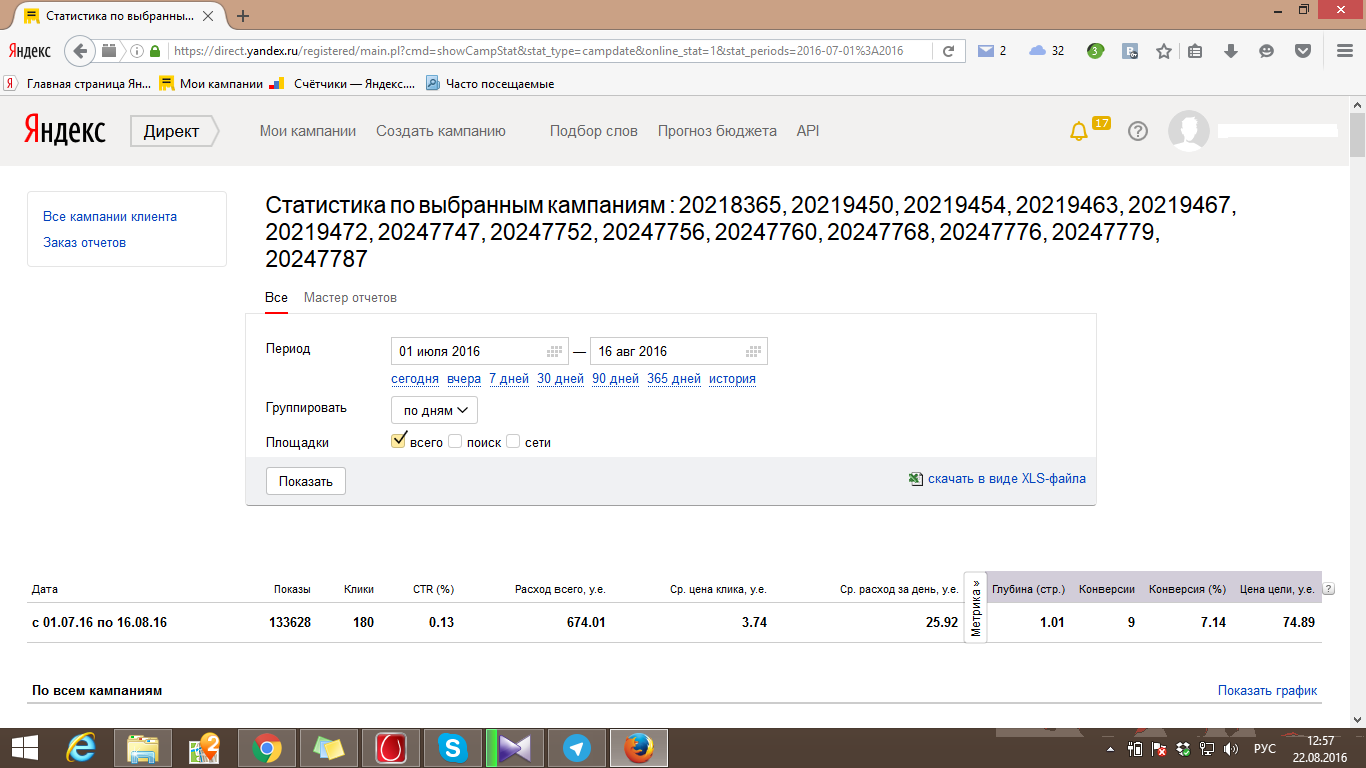Open Telegram from the taskbar

click(x=577, y=748)
